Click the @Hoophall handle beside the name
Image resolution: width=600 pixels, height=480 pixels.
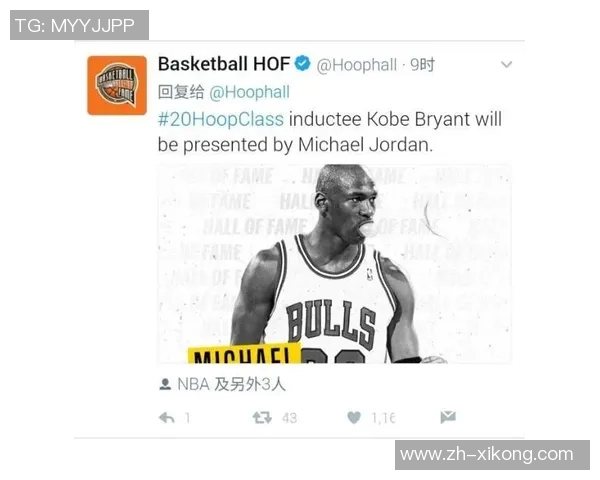357,65
